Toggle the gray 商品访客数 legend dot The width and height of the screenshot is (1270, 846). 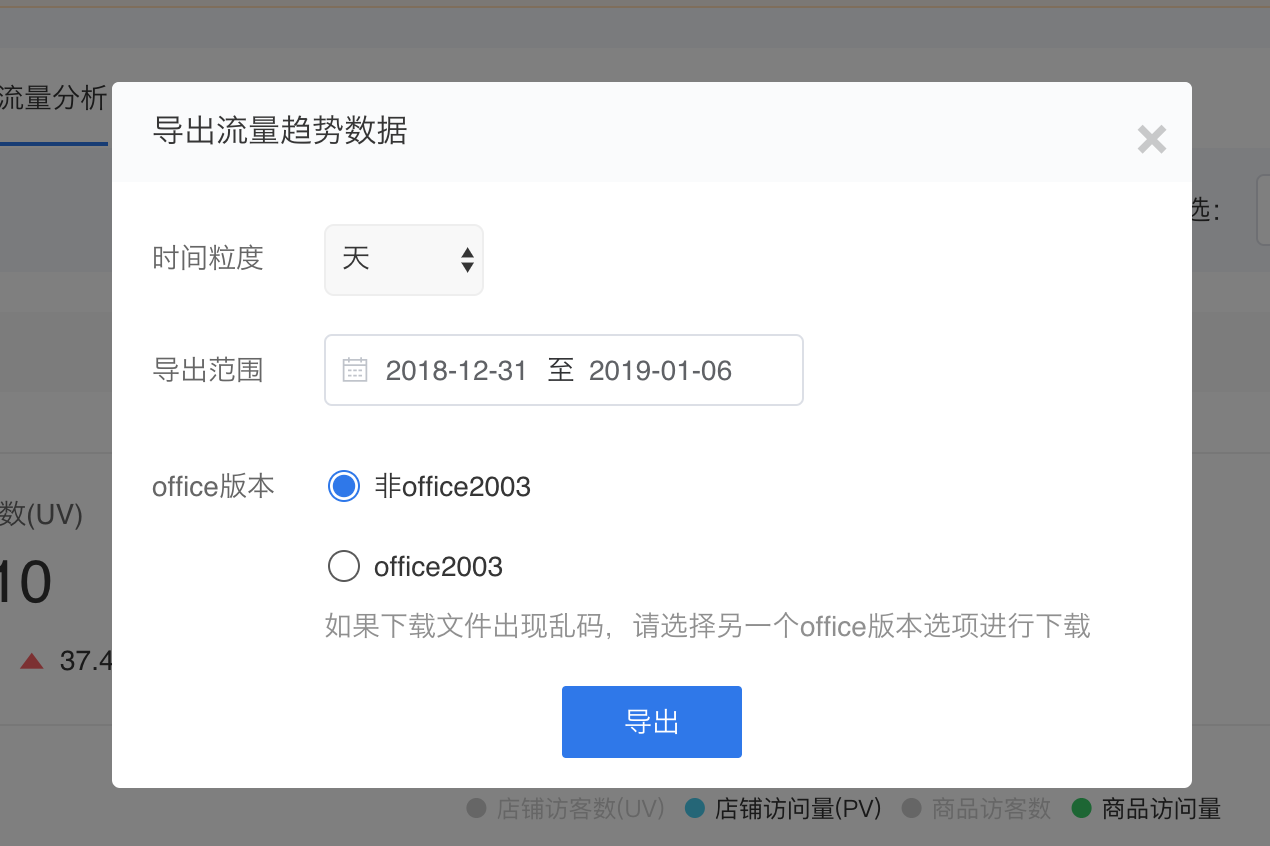(x=911, y=808)
